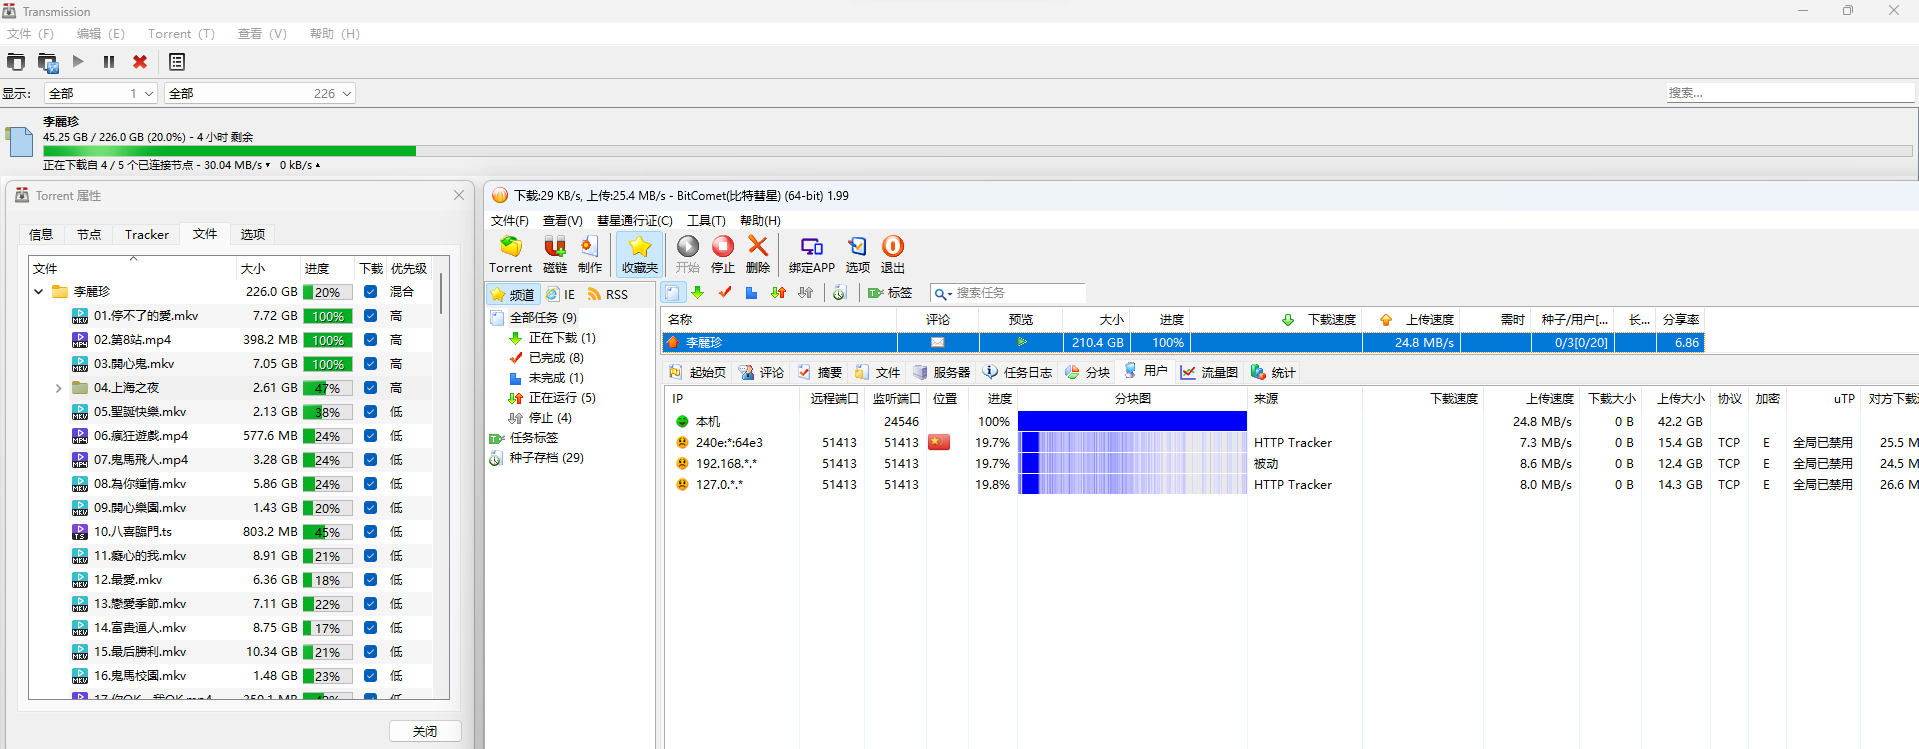Switch to the RSS channel tab
Viewport: 1919px width, 749px height.
click(x=608, y=294)
